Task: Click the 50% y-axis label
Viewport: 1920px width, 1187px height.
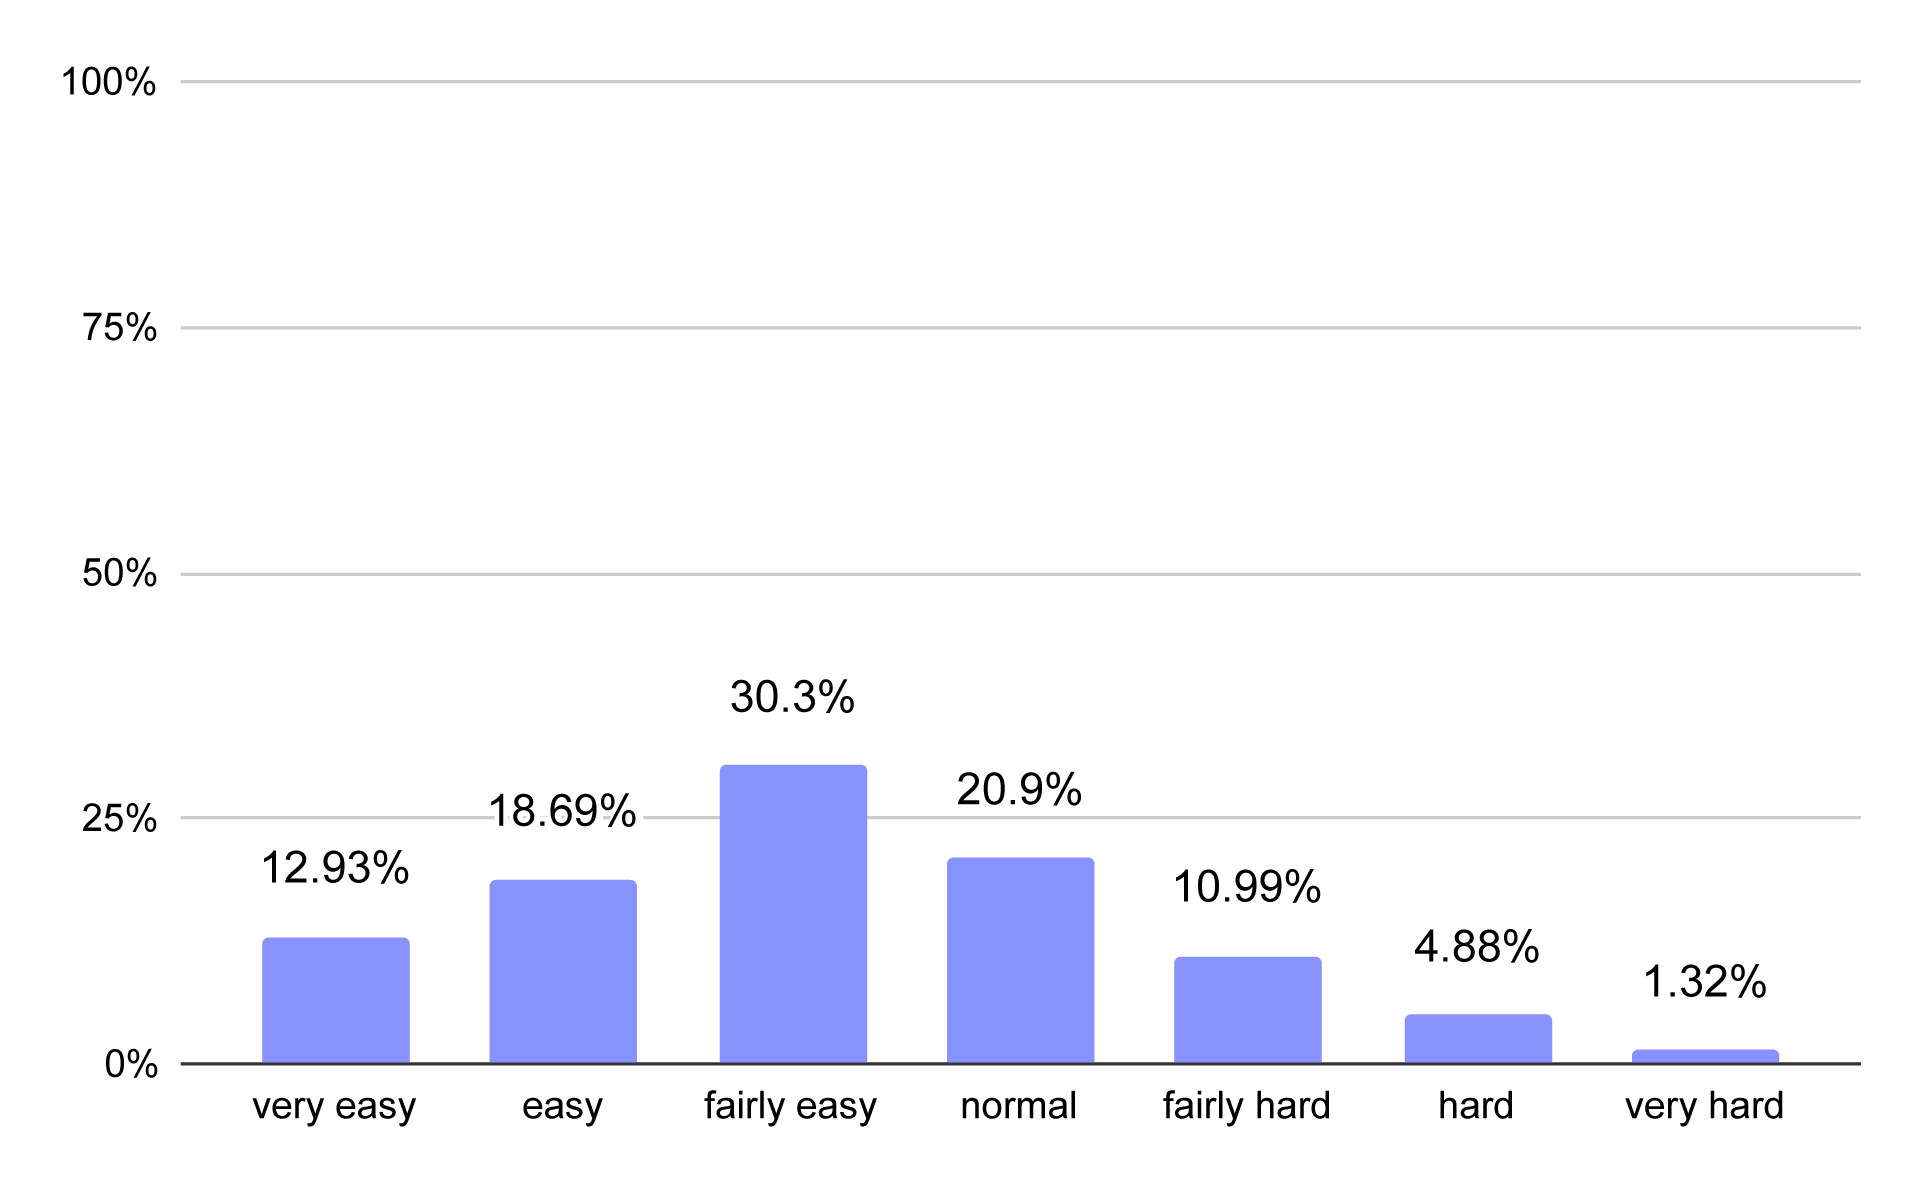Action: point(120,574)
